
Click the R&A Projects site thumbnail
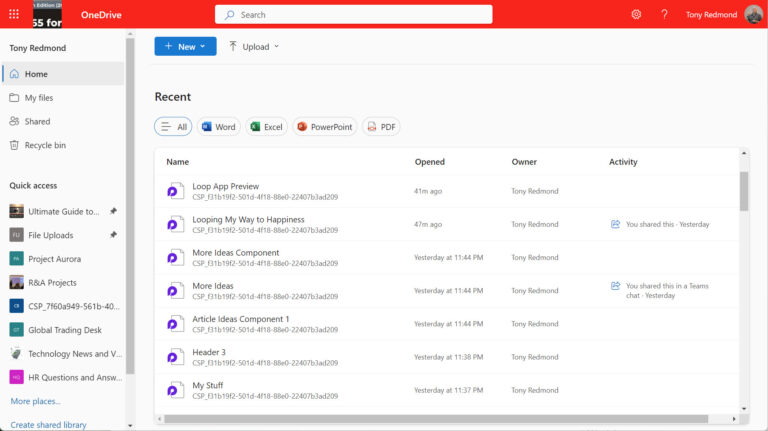16,282
